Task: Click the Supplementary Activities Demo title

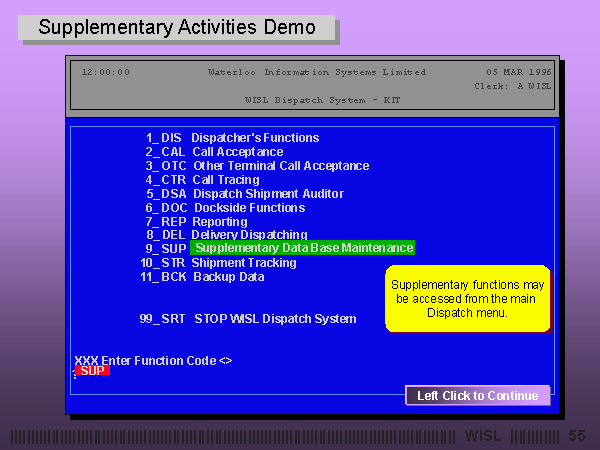Action: point(177,27)
